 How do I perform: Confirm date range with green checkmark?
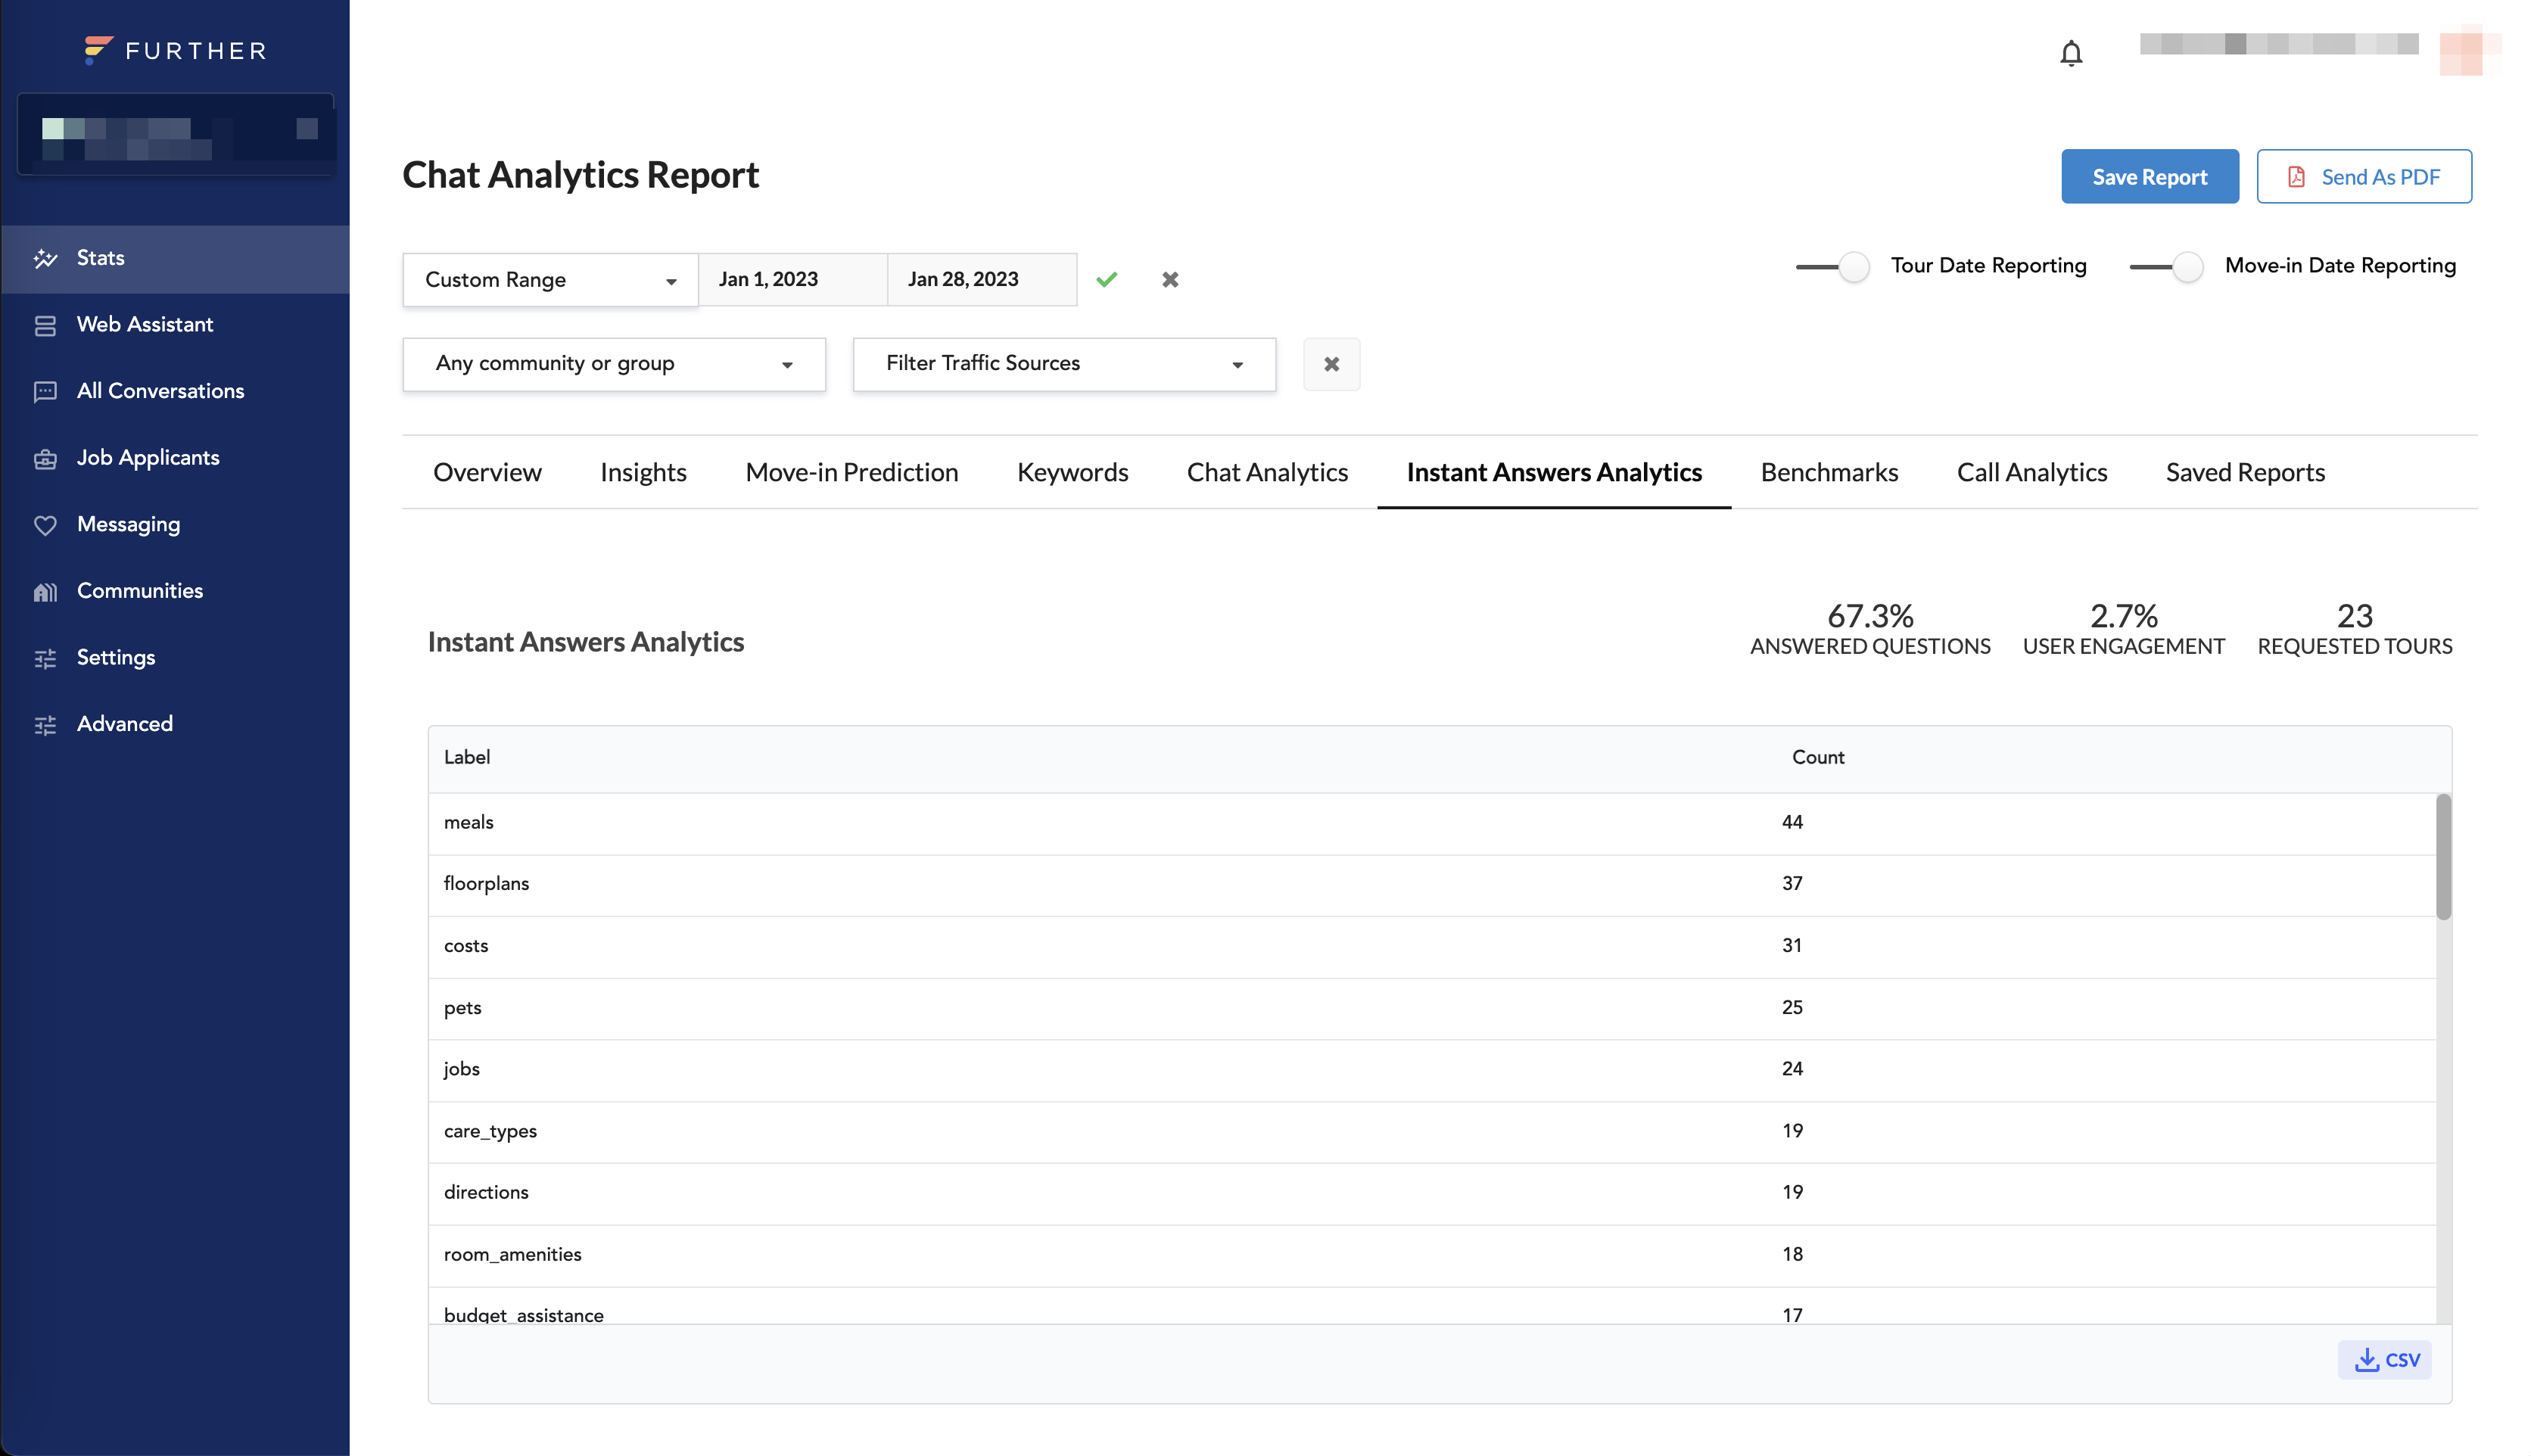pyautogui.click(x=1106, y=279)
